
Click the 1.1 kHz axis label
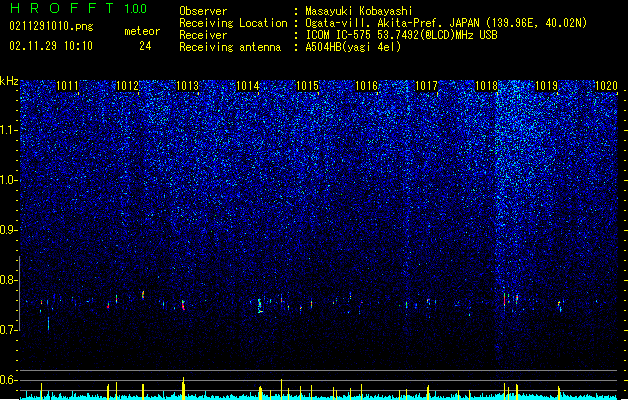(9, 130)
